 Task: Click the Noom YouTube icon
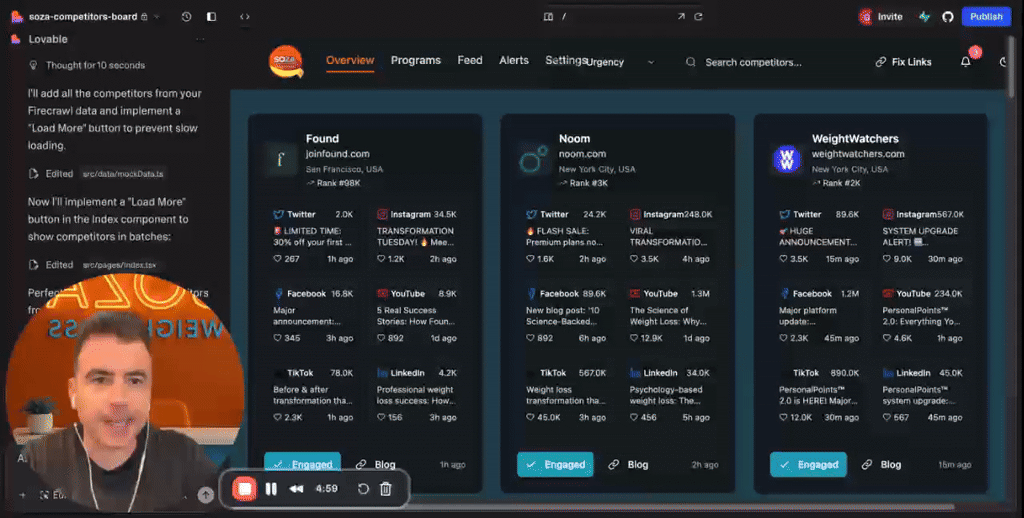click(635, 293)
